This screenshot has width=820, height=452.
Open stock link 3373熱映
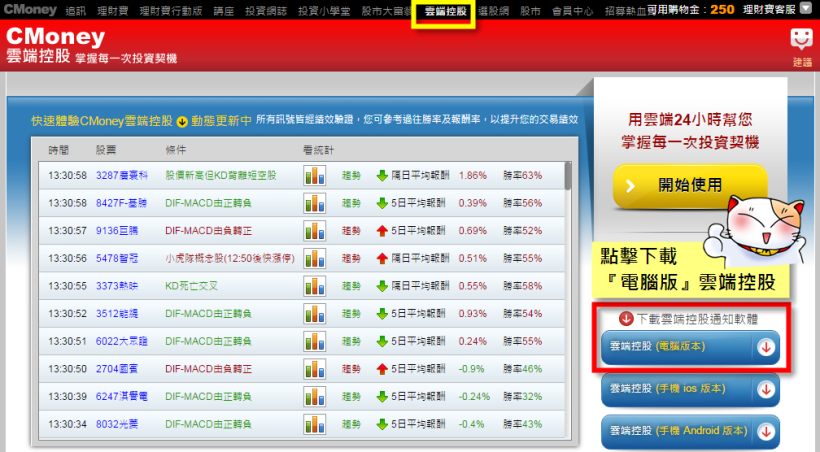(x=117, y=286)
